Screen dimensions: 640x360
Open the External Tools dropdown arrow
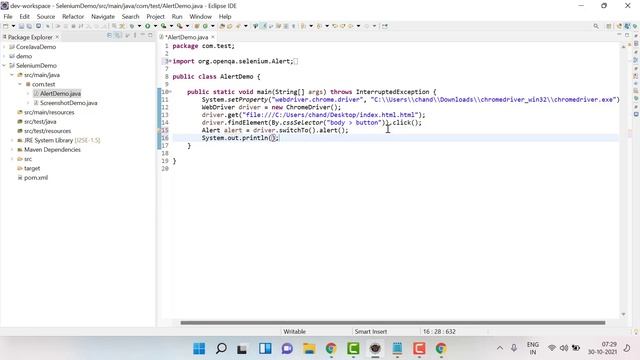click(x=187, y=26)
